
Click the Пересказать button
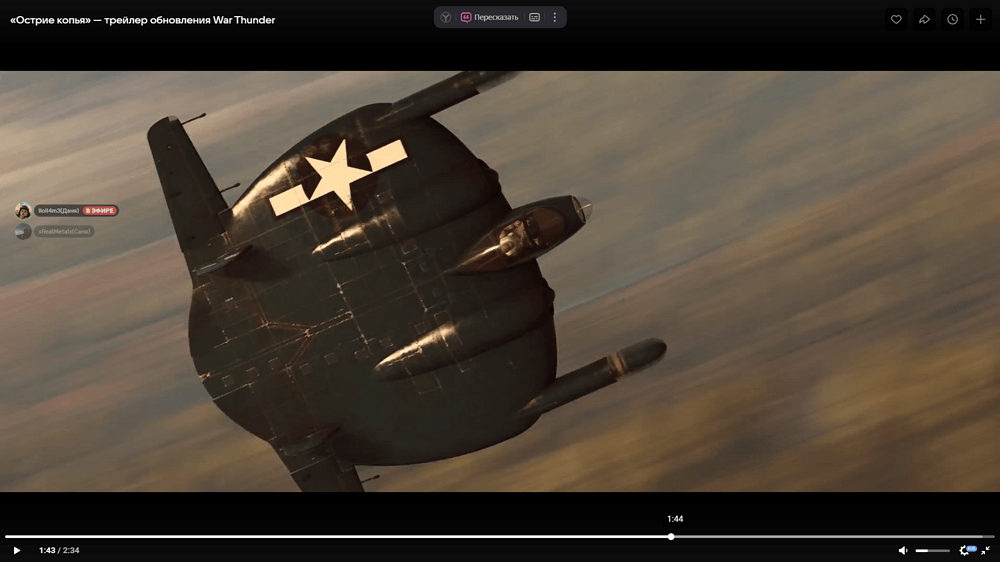(x=490, y=17)
